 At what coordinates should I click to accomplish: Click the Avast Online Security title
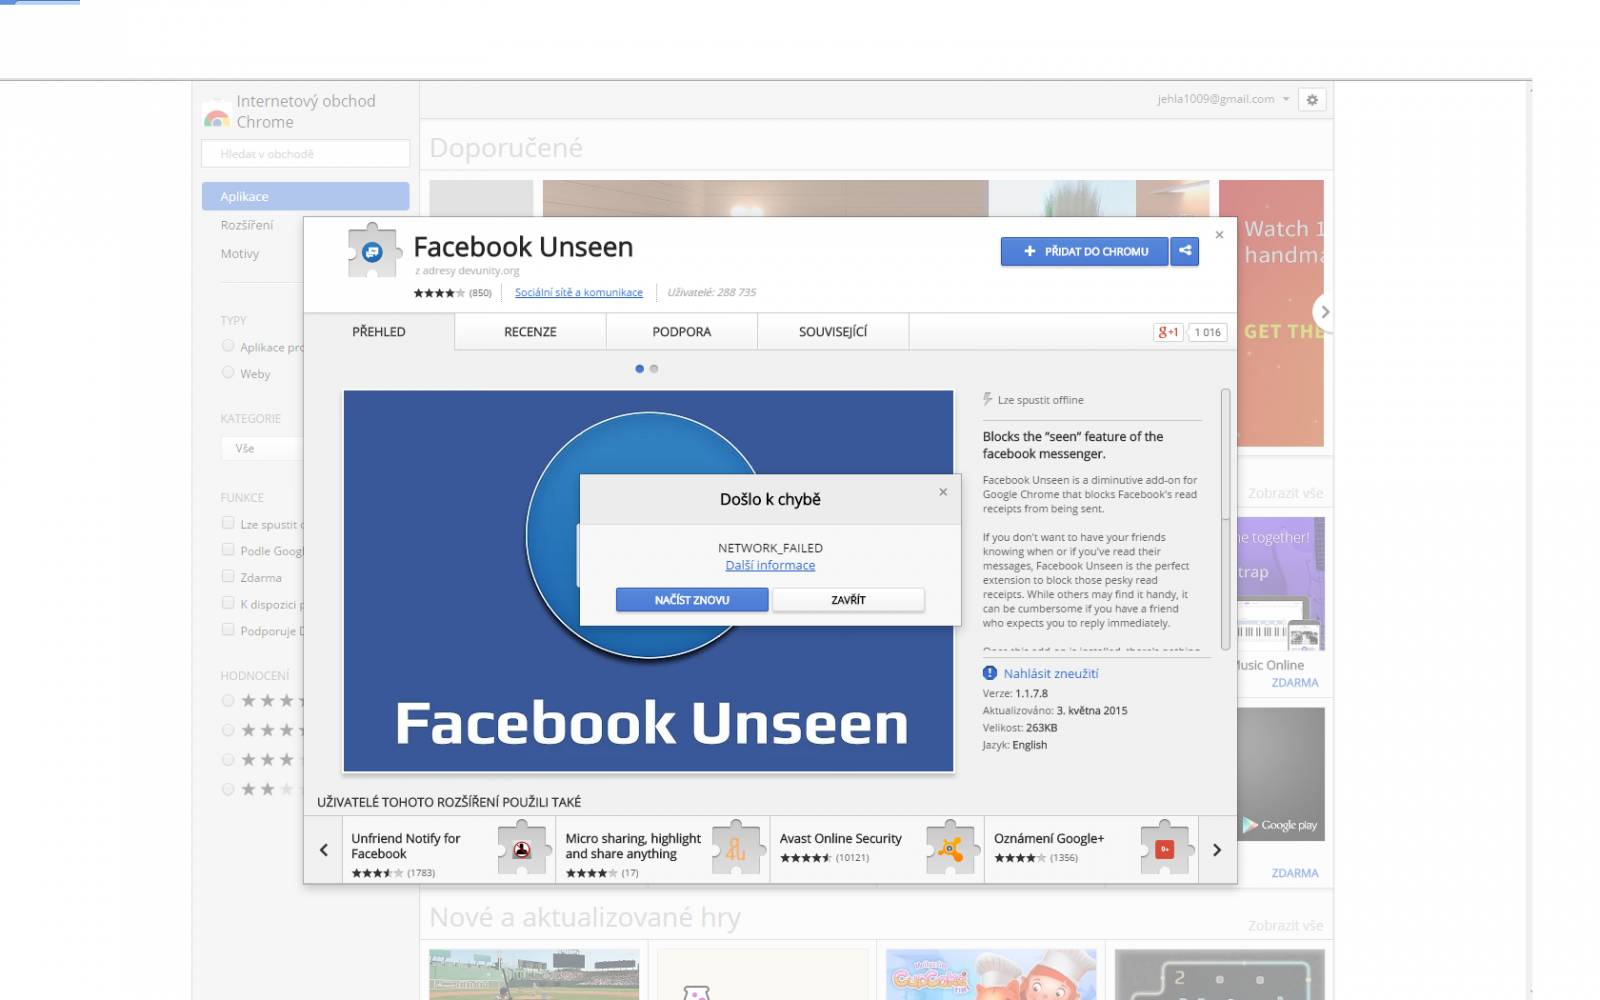coord(841,838)
